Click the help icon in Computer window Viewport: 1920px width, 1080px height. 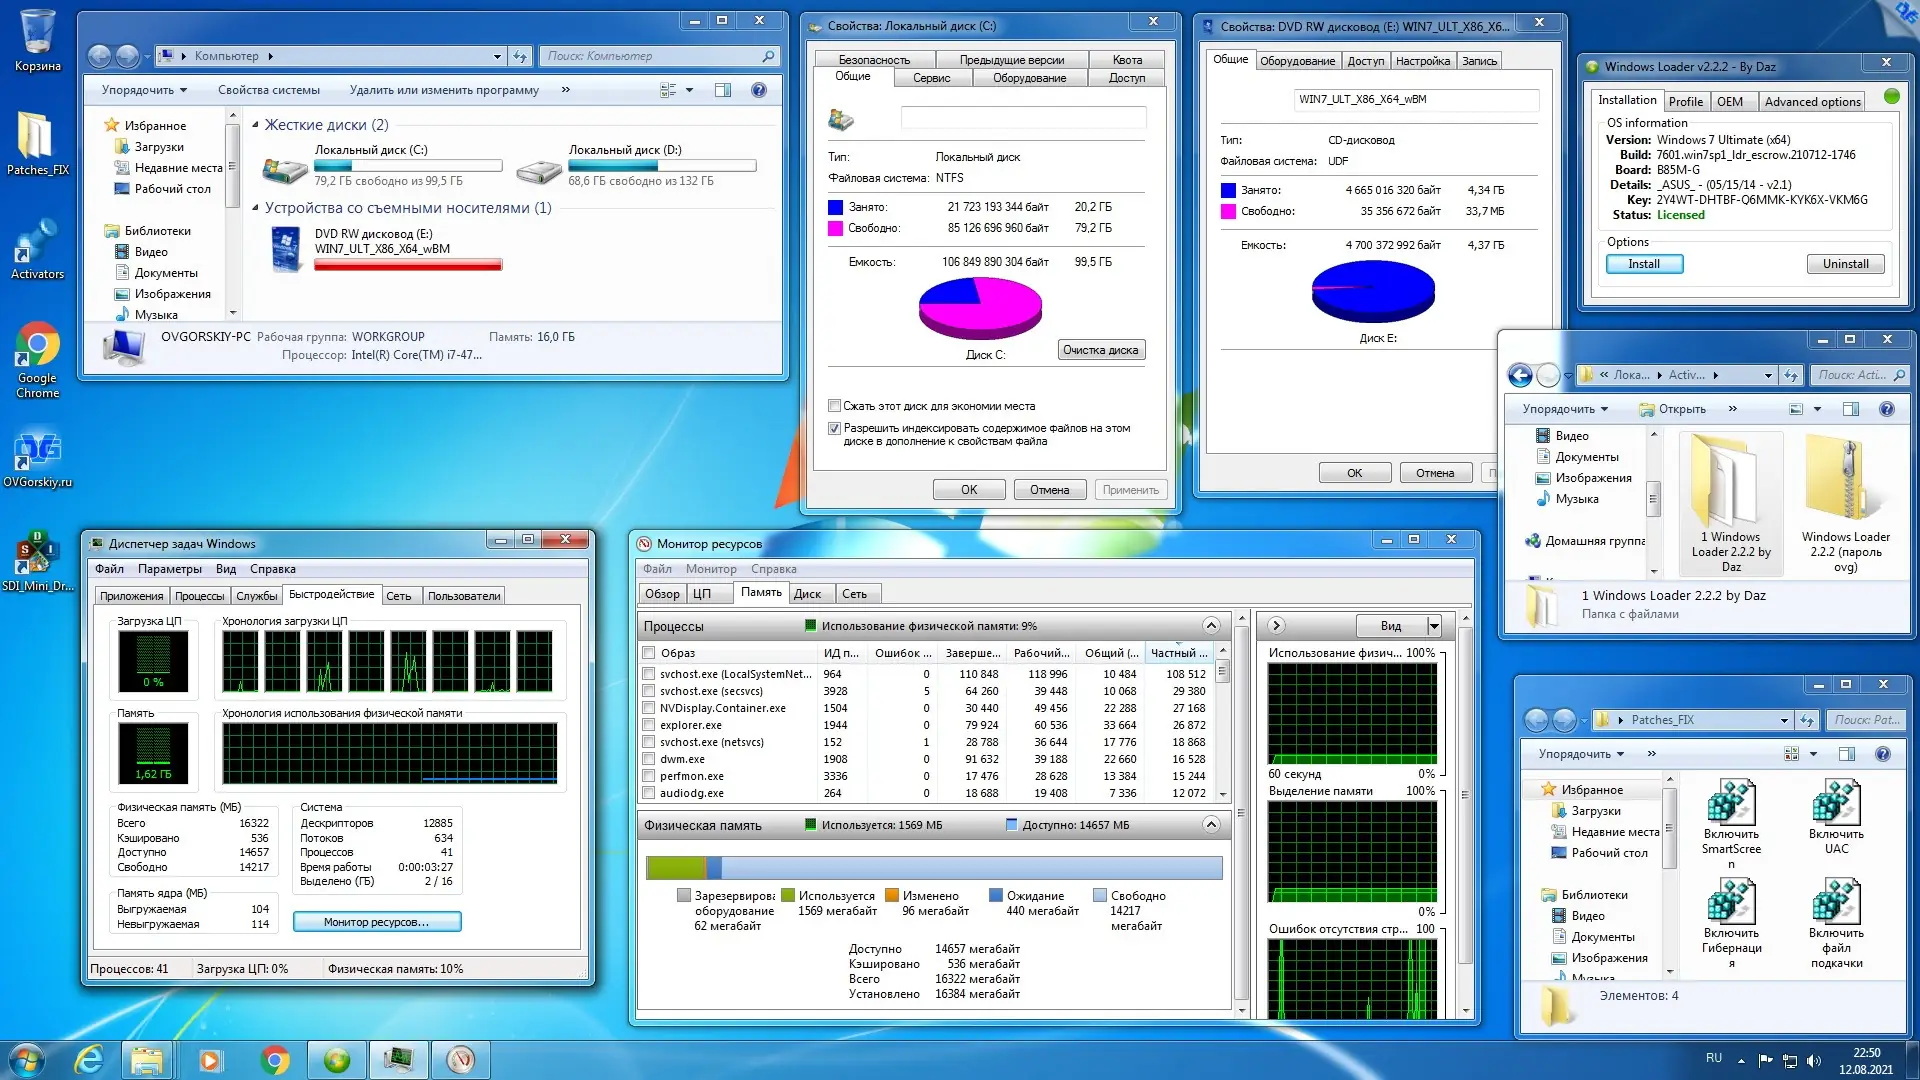(759, 90)
